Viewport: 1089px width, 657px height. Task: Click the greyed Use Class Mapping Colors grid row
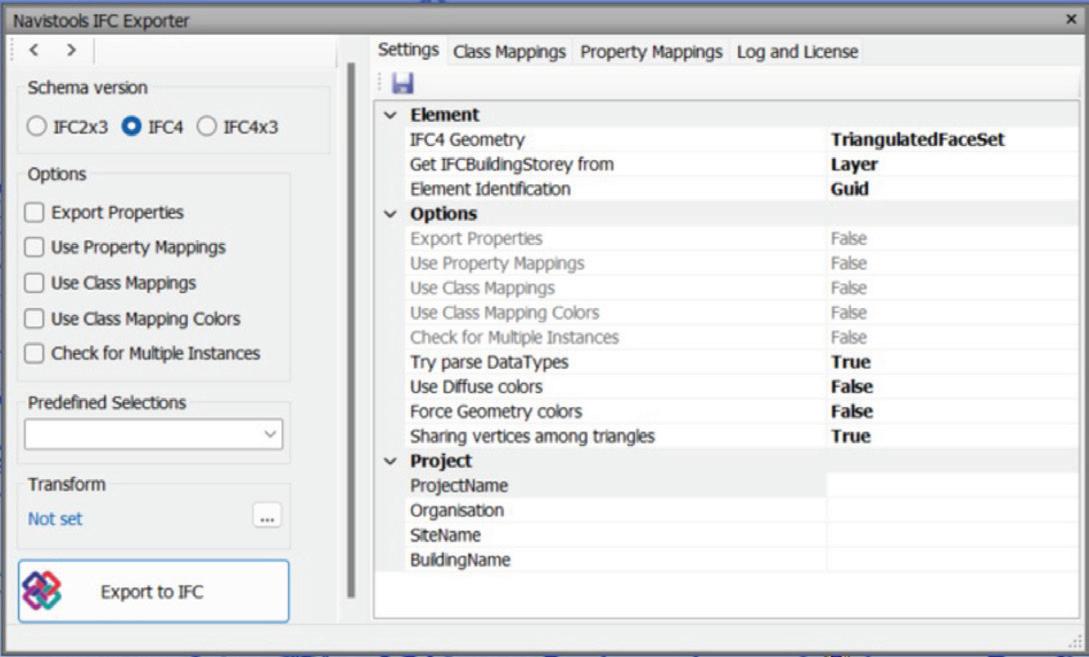click(741, 313)
